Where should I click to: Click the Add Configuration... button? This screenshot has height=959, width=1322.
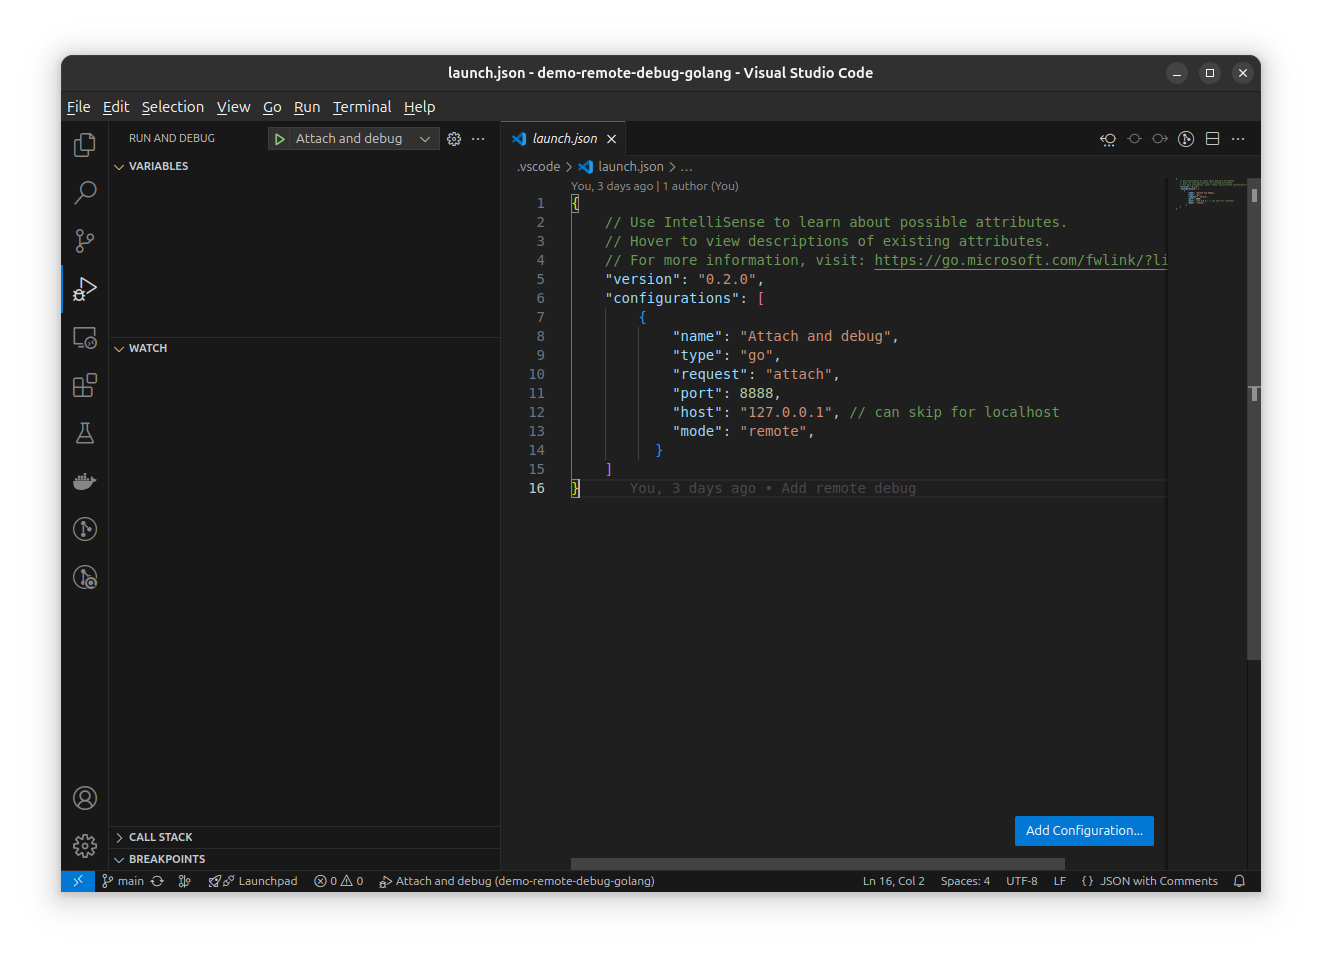click(1084, 831)
